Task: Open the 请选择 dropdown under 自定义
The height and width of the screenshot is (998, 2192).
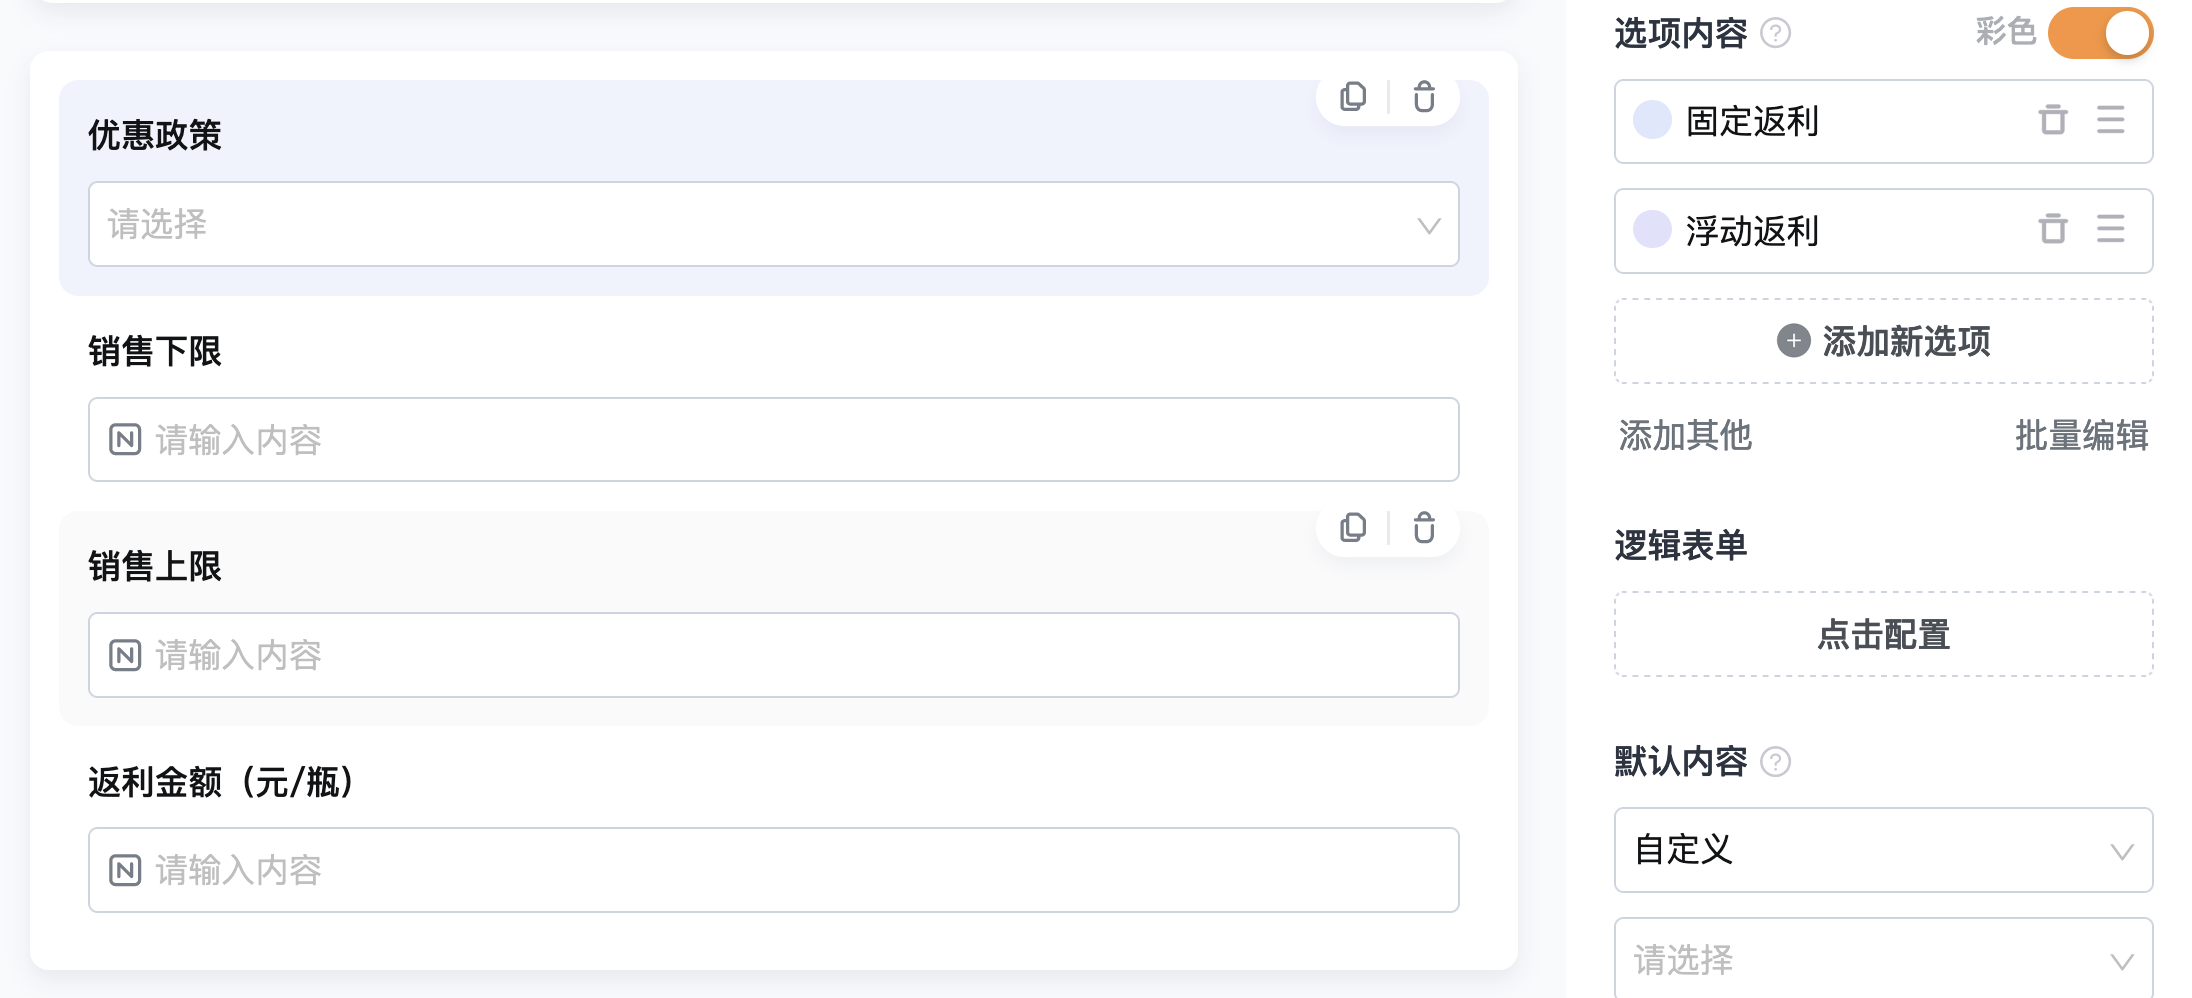Action: tap(1883, 958)
